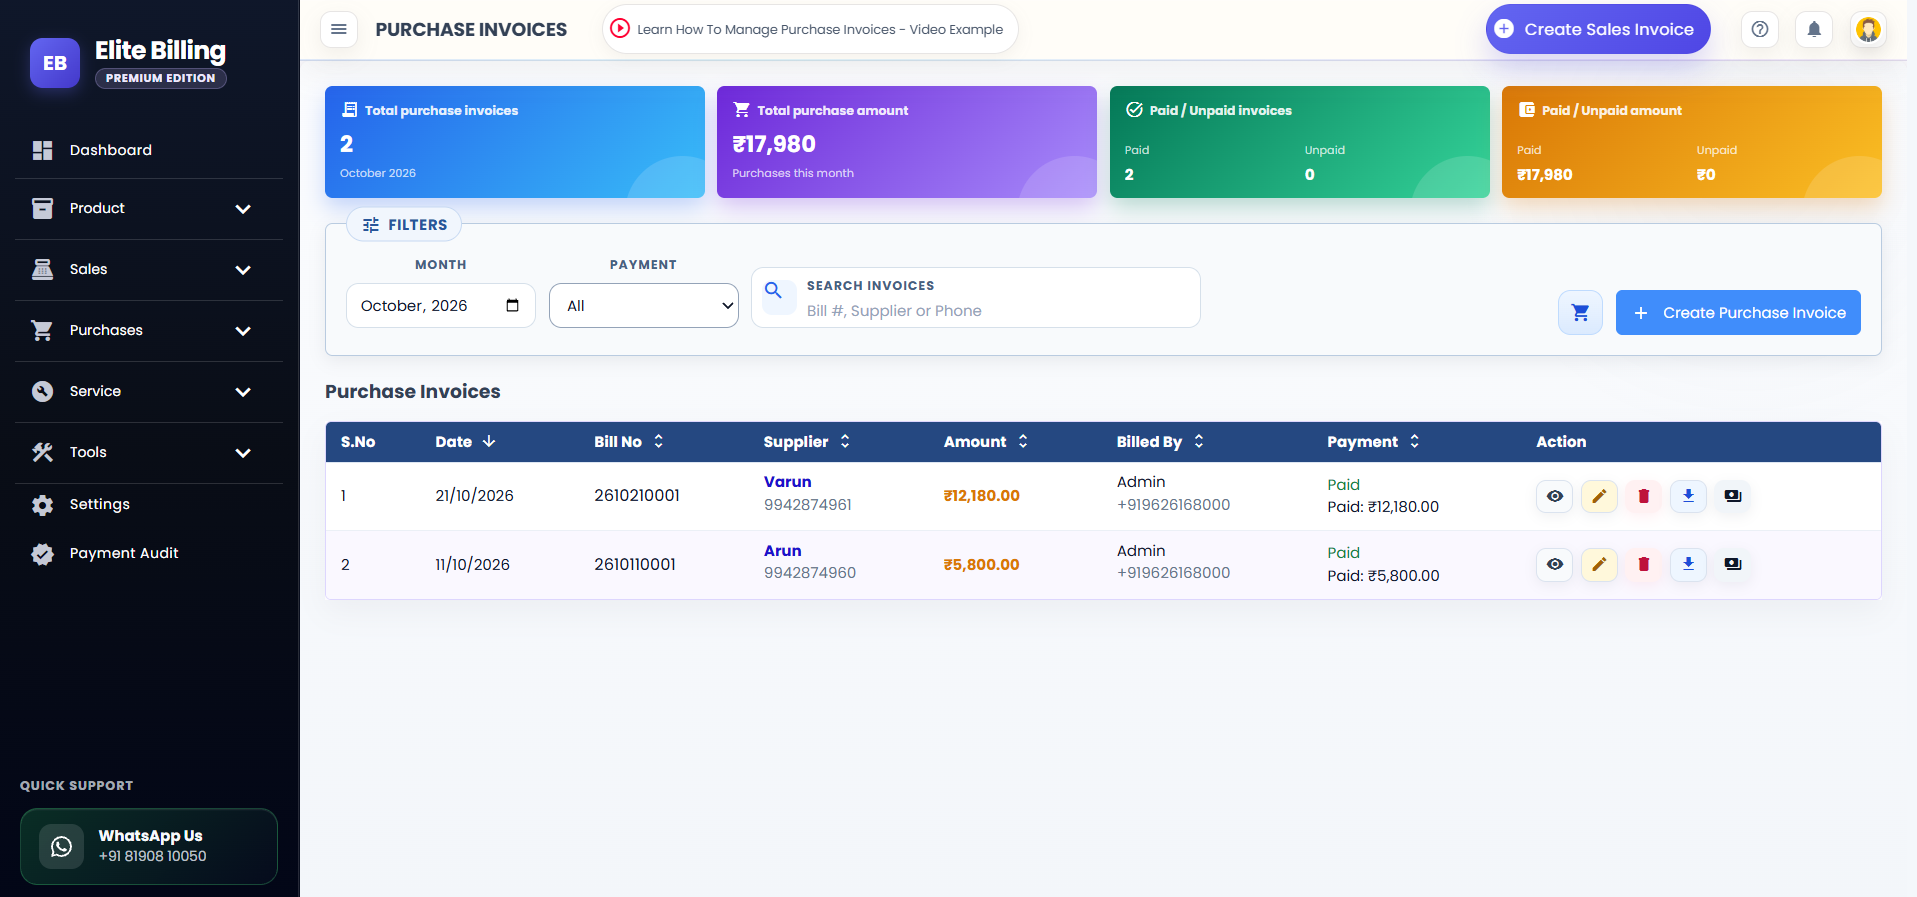Open the video example link
The height and width of the screenshot is (897, 1917).
810,29
